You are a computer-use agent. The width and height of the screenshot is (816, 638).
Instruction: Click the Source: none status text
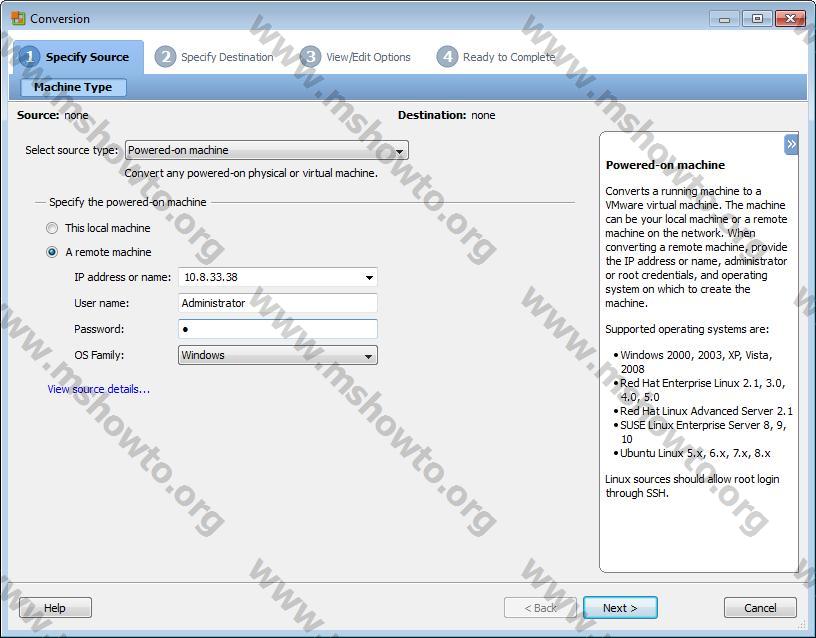53,115
